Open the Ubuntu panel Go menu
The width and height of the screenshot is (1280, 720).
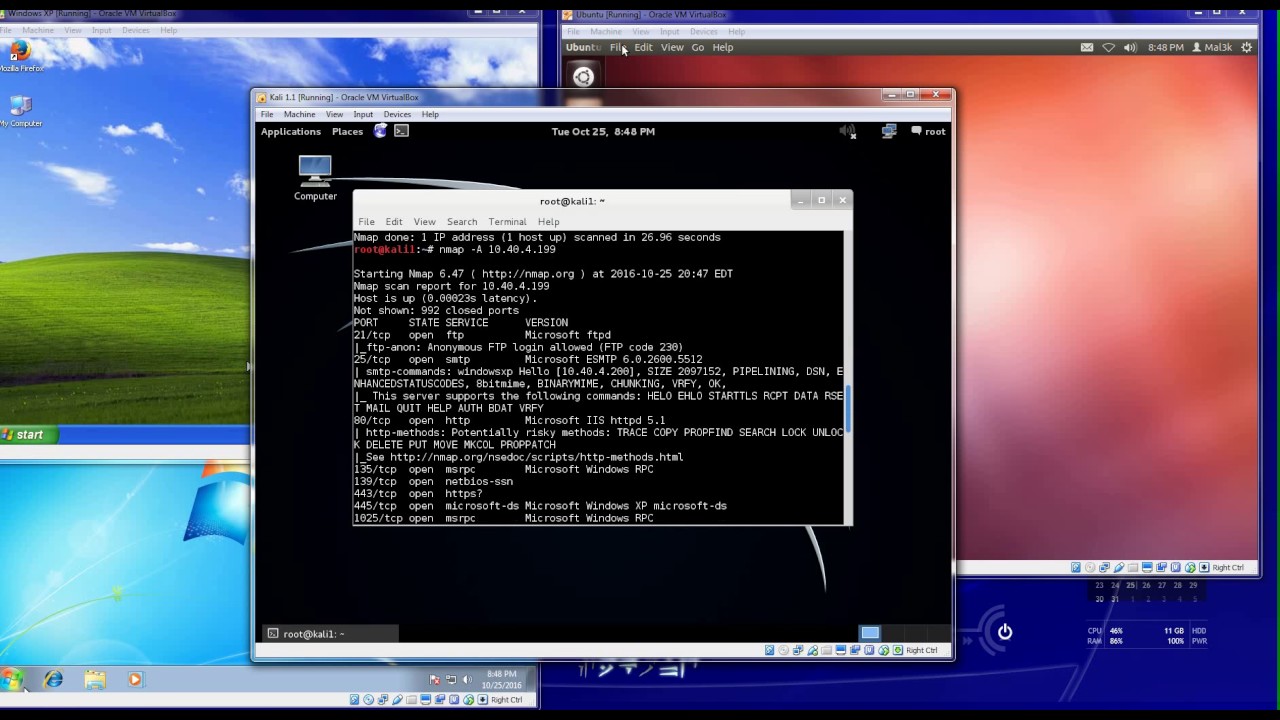(697, 47)
